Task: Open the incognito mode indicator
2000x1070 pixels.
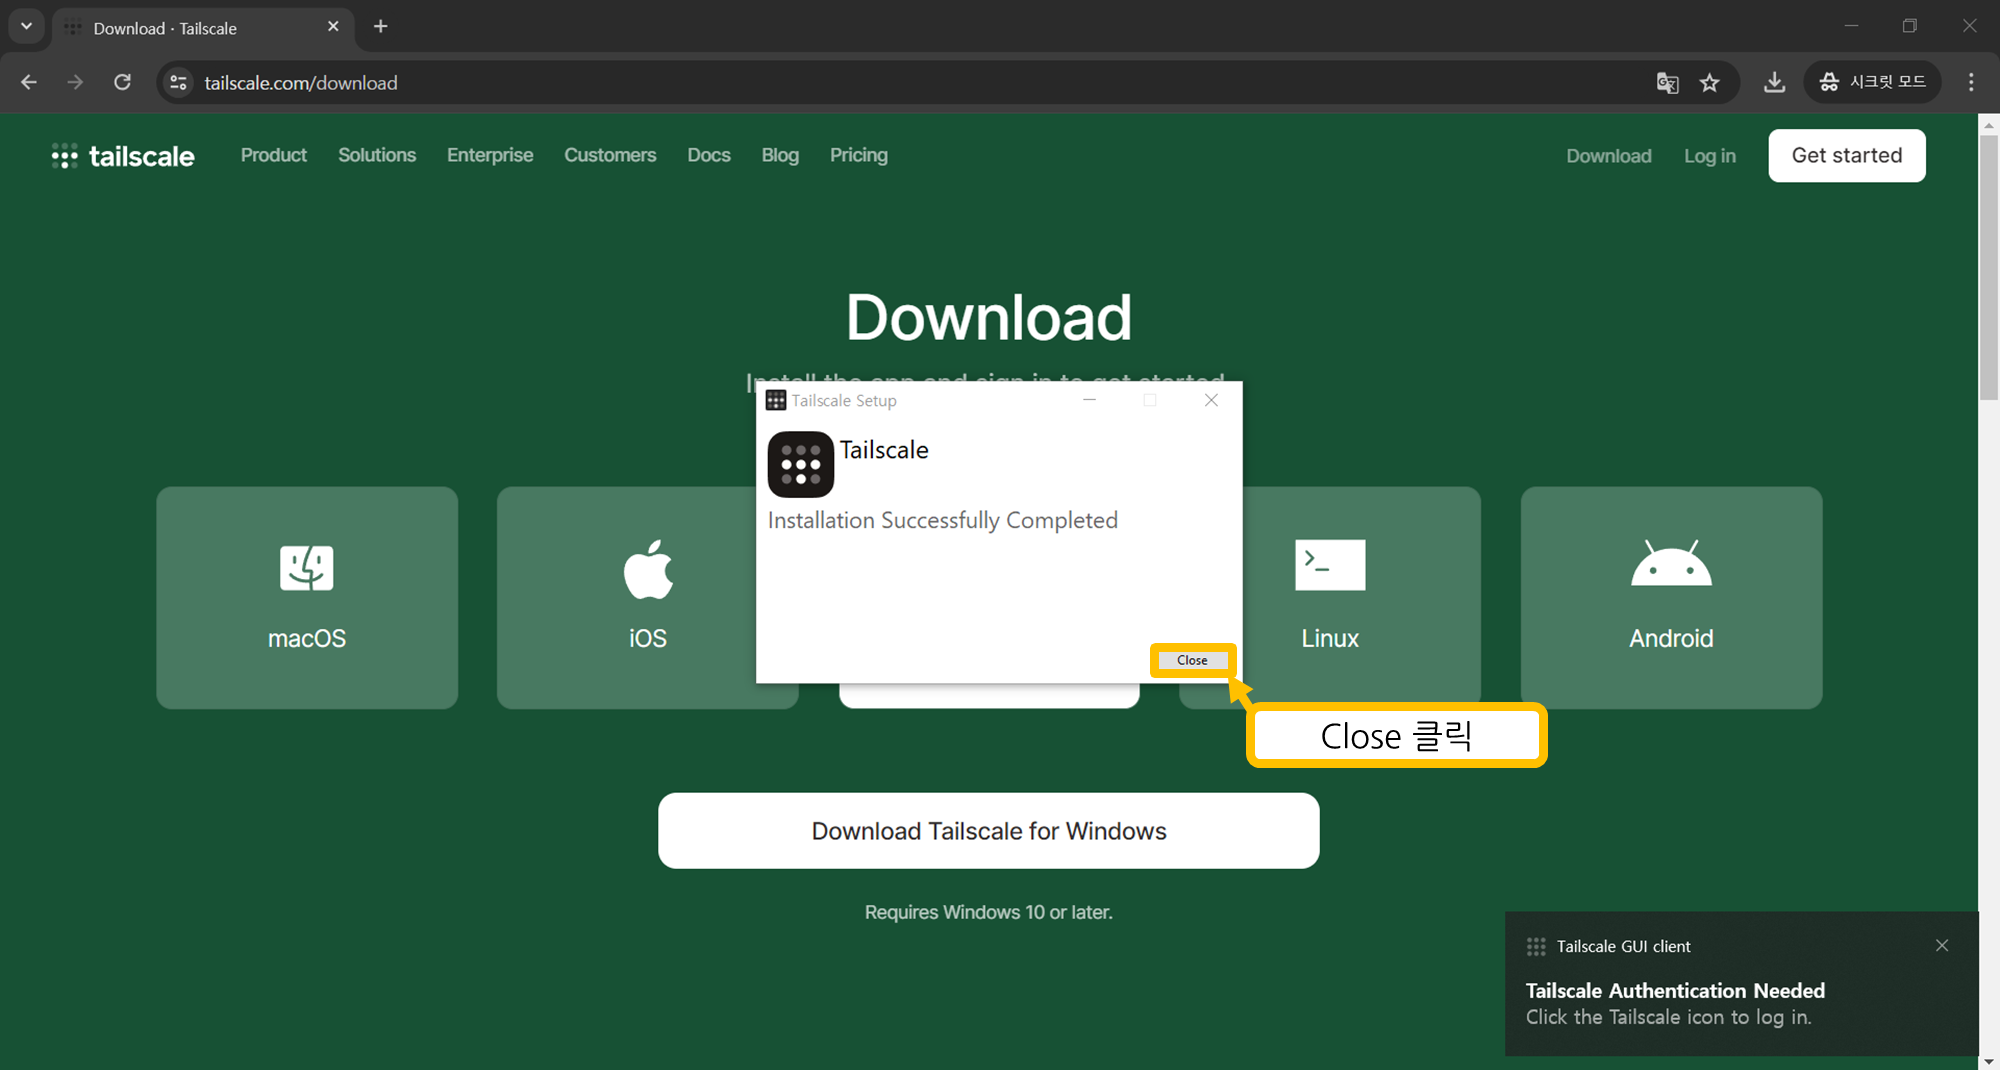Action: (1872, 82)
